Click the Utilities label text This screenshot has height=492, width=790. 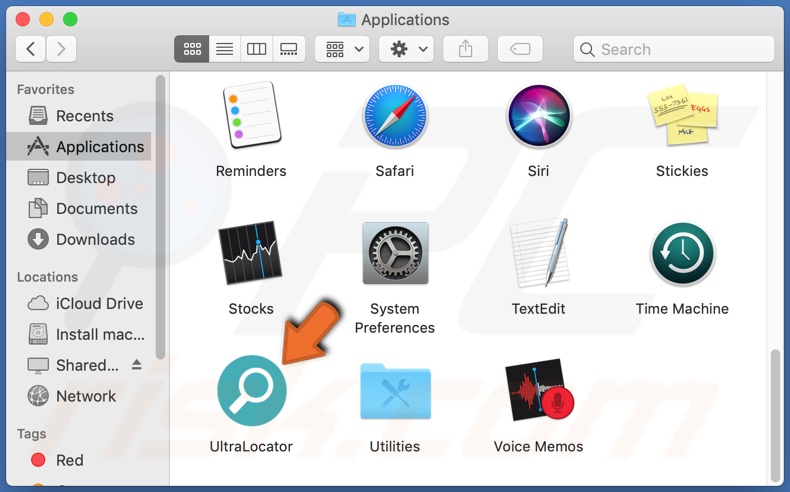[x=394, y=447]
